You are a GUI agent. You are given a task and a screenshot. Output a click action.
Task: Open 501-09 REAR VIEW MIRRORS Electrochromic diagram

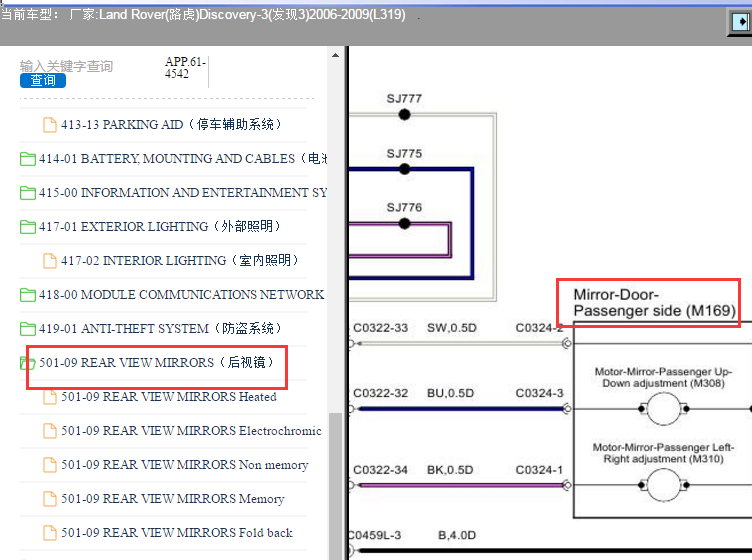click(191, 431)
